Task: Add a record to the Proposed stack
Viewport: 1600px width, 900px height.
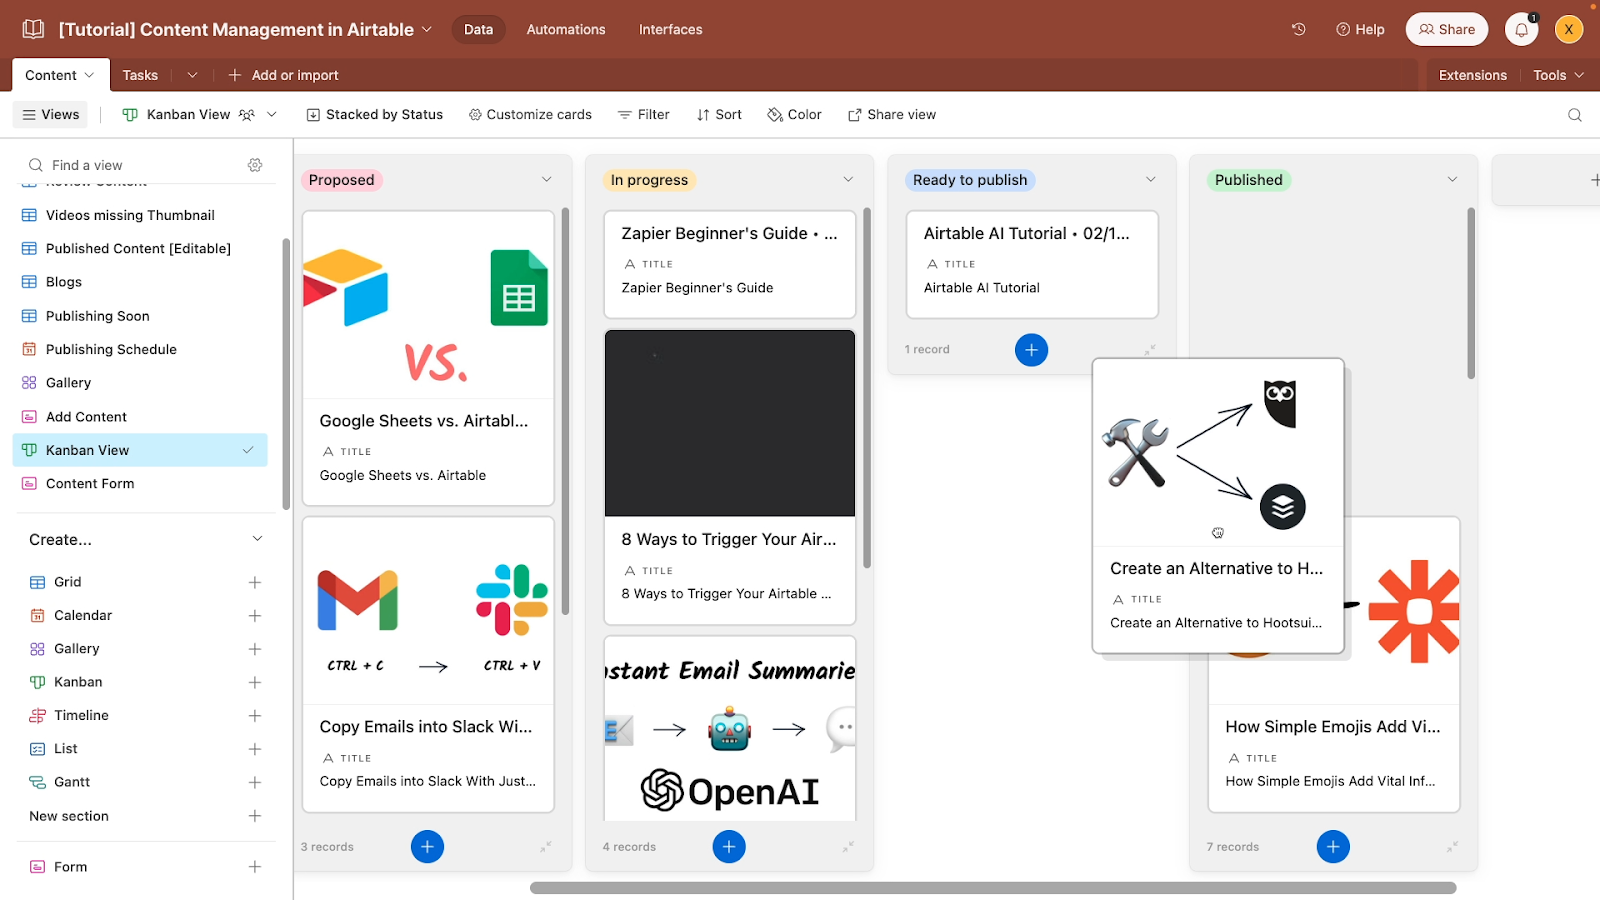Action: coord(427,847)
